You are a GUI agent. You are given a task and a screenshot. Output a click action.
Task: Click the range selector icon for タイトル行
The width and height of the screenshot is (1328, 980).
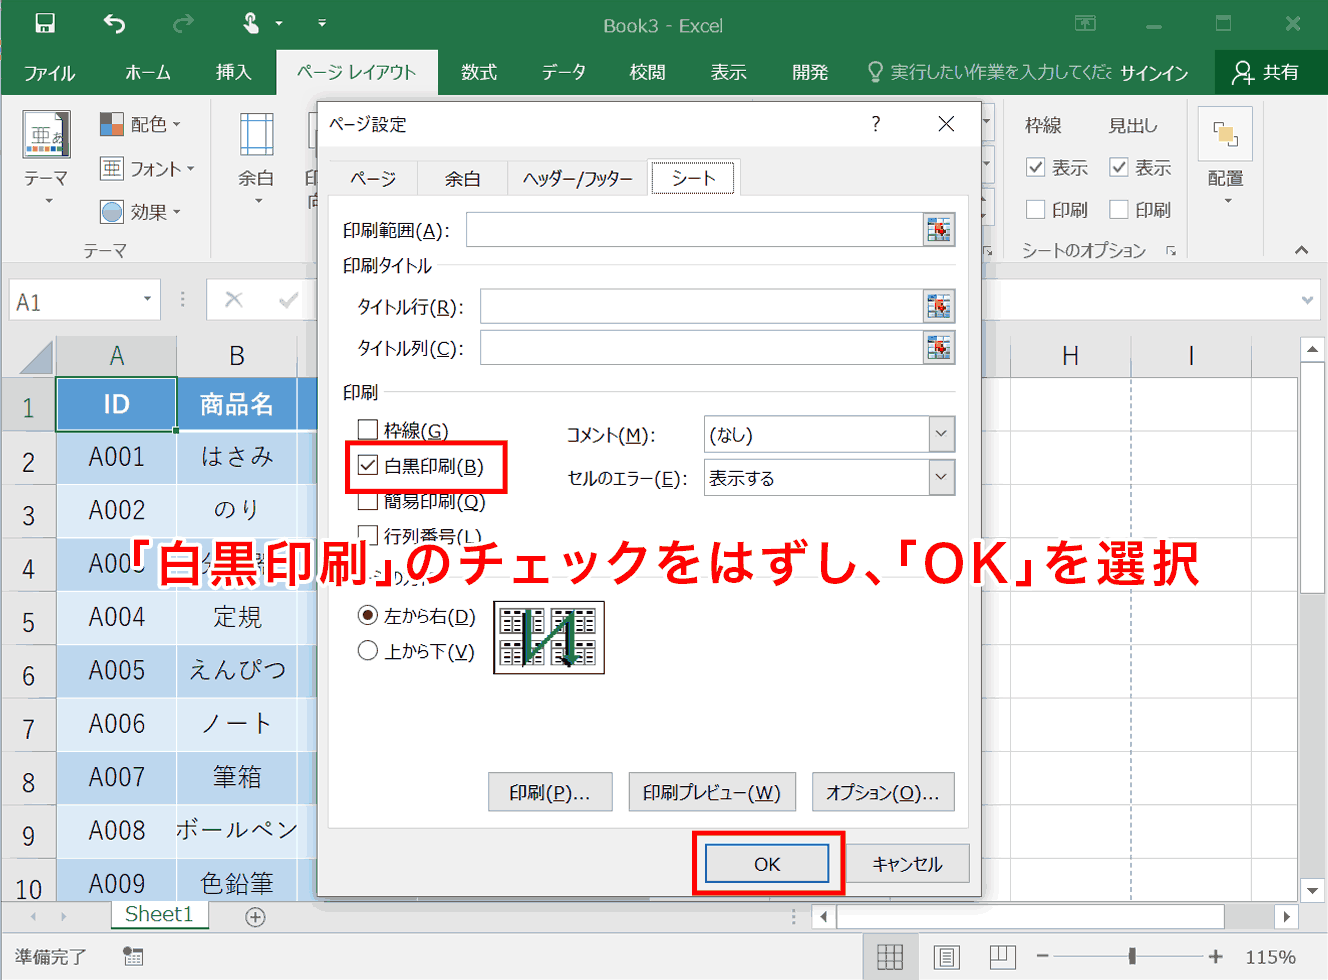(x=939, y=306)
